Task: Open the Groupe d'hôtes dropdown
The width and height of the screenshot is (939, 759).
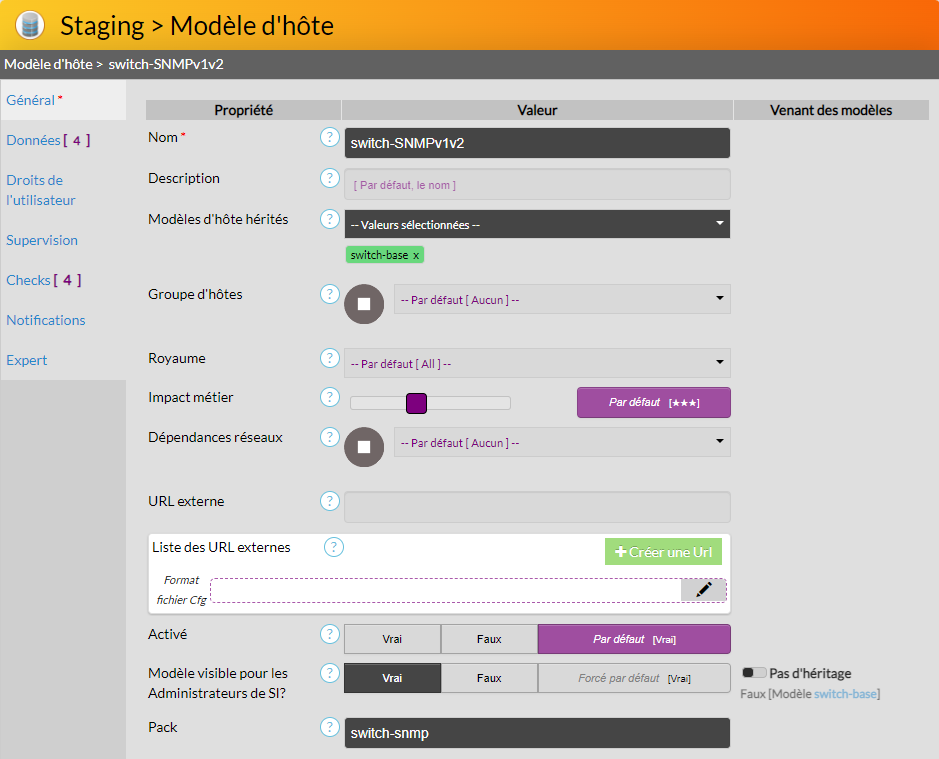Action: (561, 299)
